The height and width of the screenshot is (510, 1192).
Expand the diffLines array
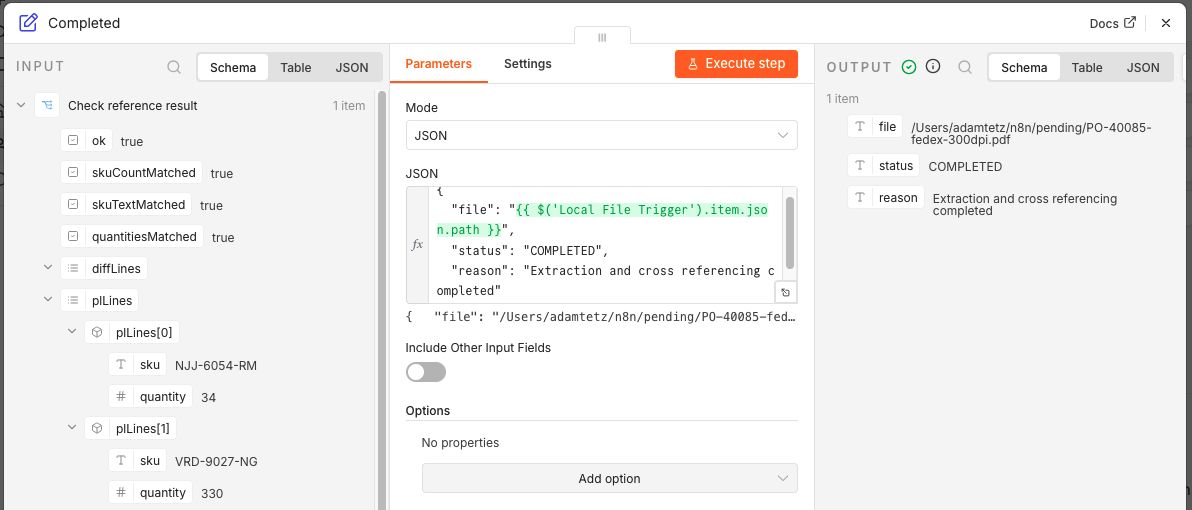pyautogui.click(x=47, y=268)
